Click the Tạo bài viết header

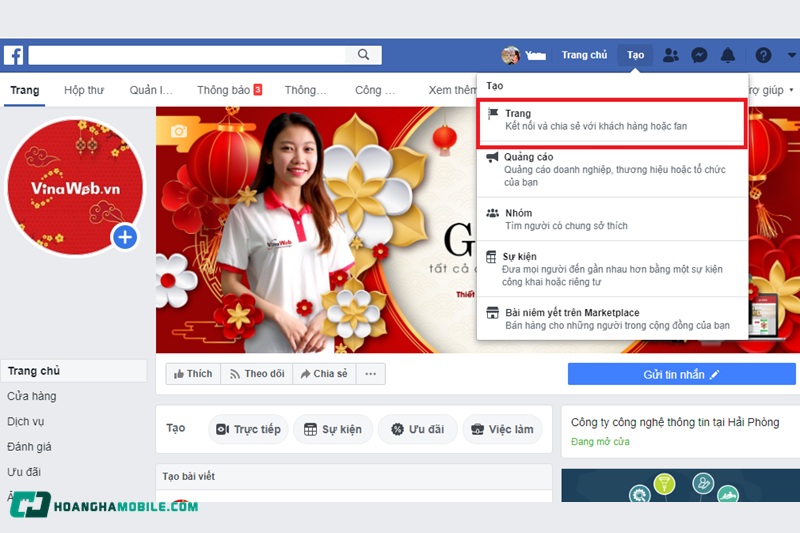(189, 476)
